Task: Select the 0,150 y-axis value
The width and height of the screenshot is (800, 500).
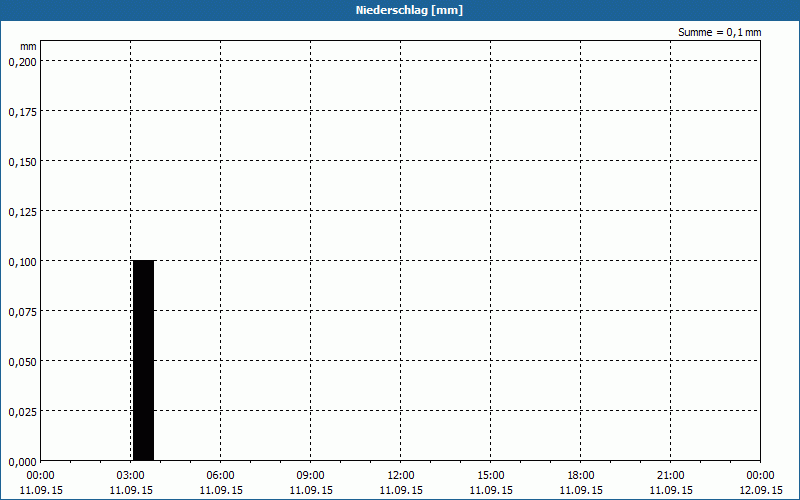Action: click(22, 162)
